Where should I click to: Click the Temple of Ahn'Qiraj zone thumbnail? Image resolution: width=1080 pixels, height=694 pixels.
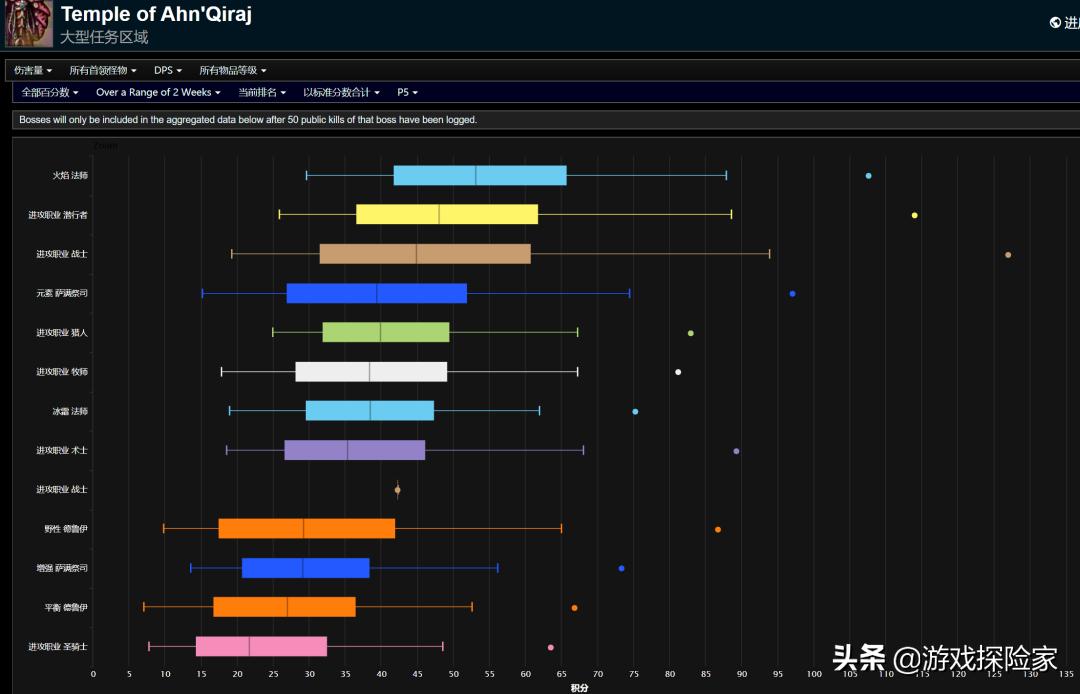[29, 24]
